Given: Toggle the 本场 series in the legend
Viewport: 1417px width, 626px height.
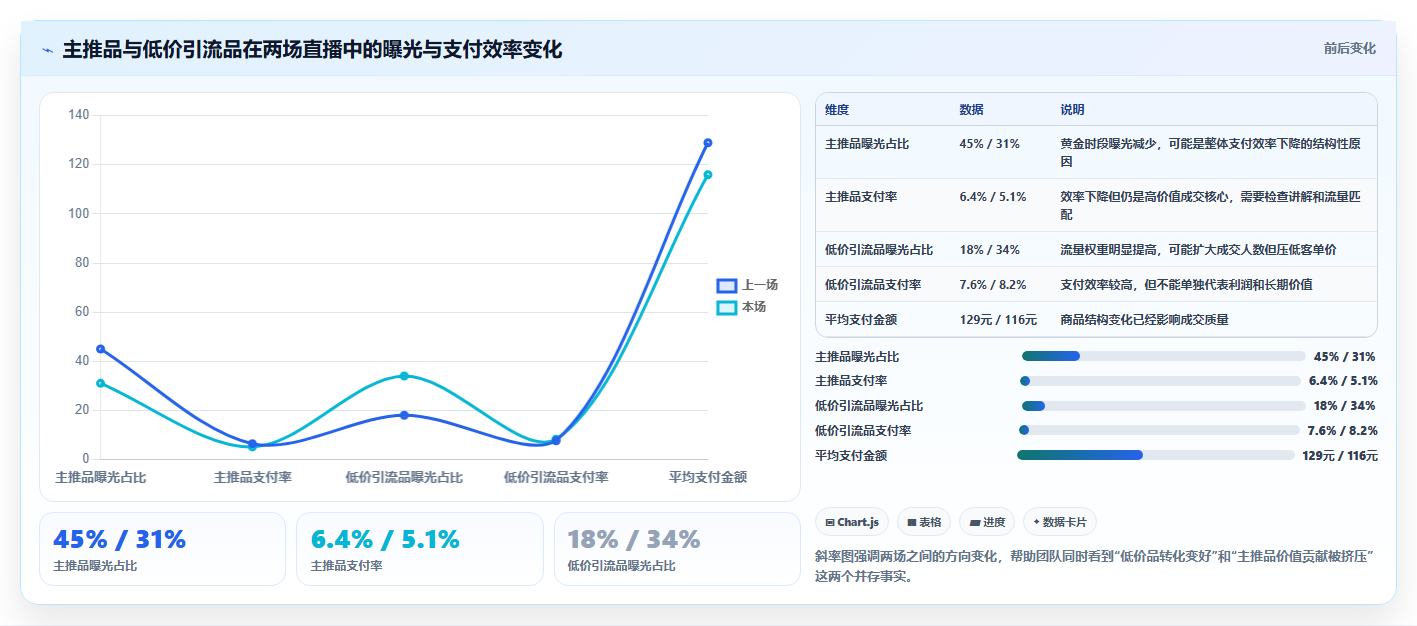Looking at the screenshot, I should point(742,307).
